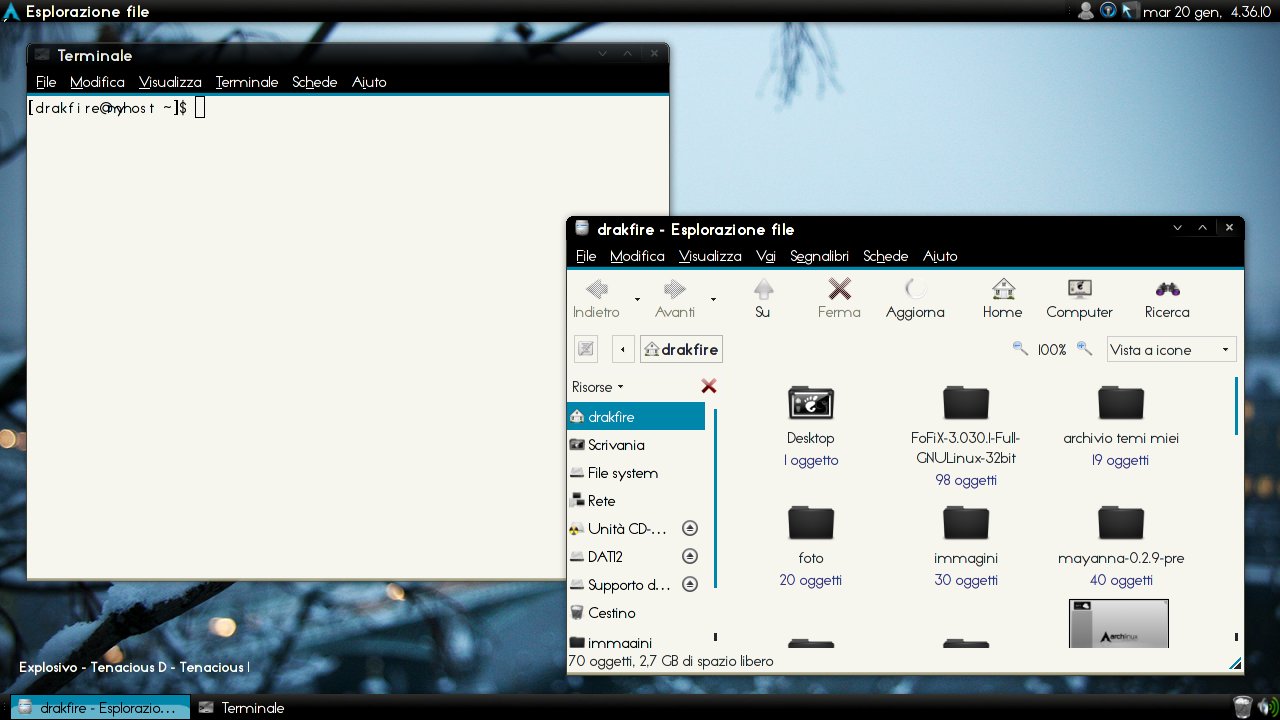
Task: Open Computer from the toolbar
Action: point(1079,299)
